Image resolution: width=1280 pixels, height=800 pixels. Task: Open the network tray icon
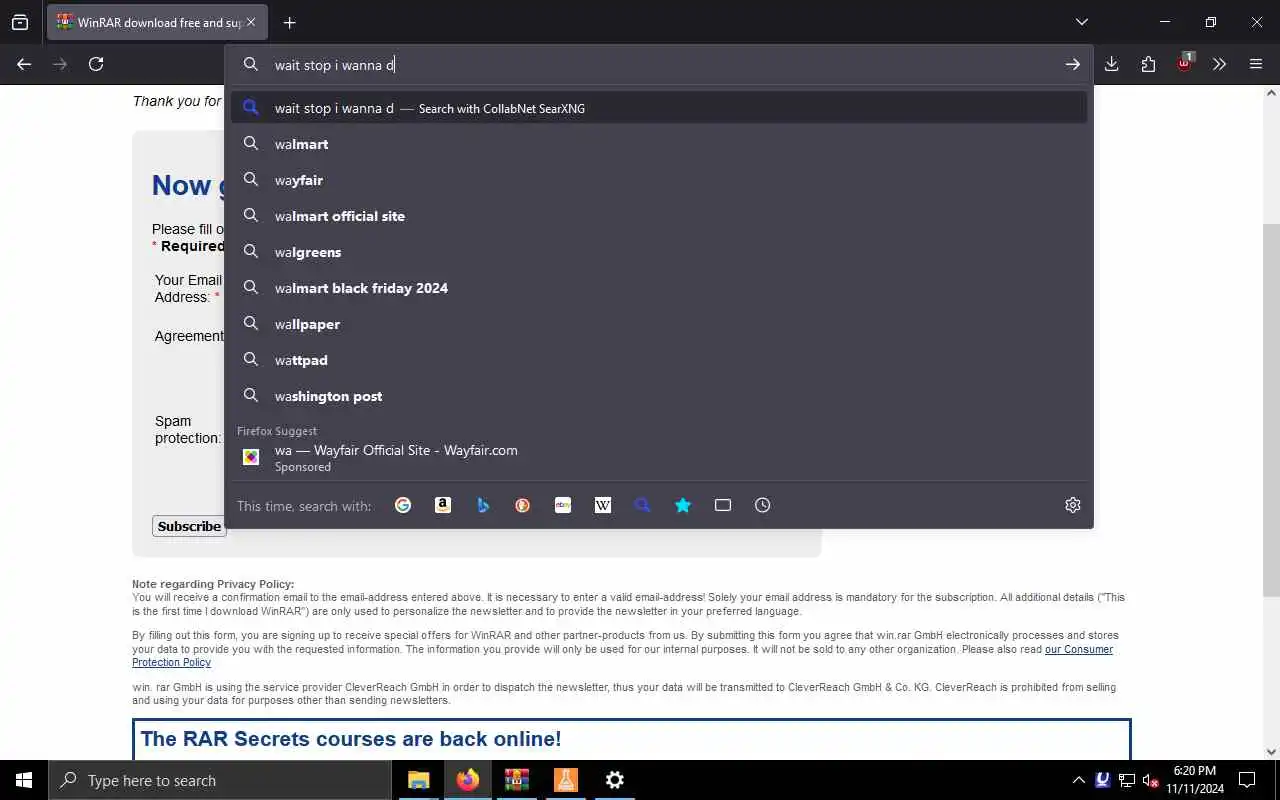tap(1127, 780)
